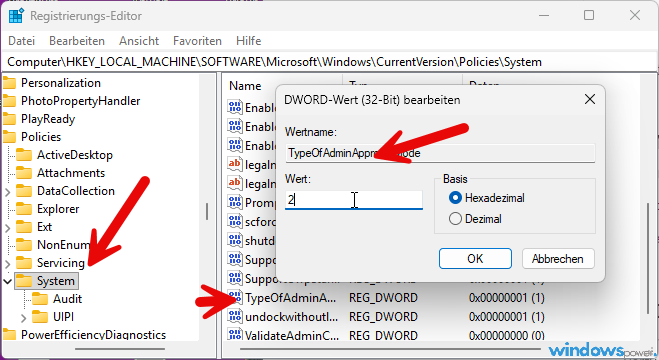This screenshot has height=360, width=659.
Task: Click the shutd DWORD value icon
Action: point(235,240)
